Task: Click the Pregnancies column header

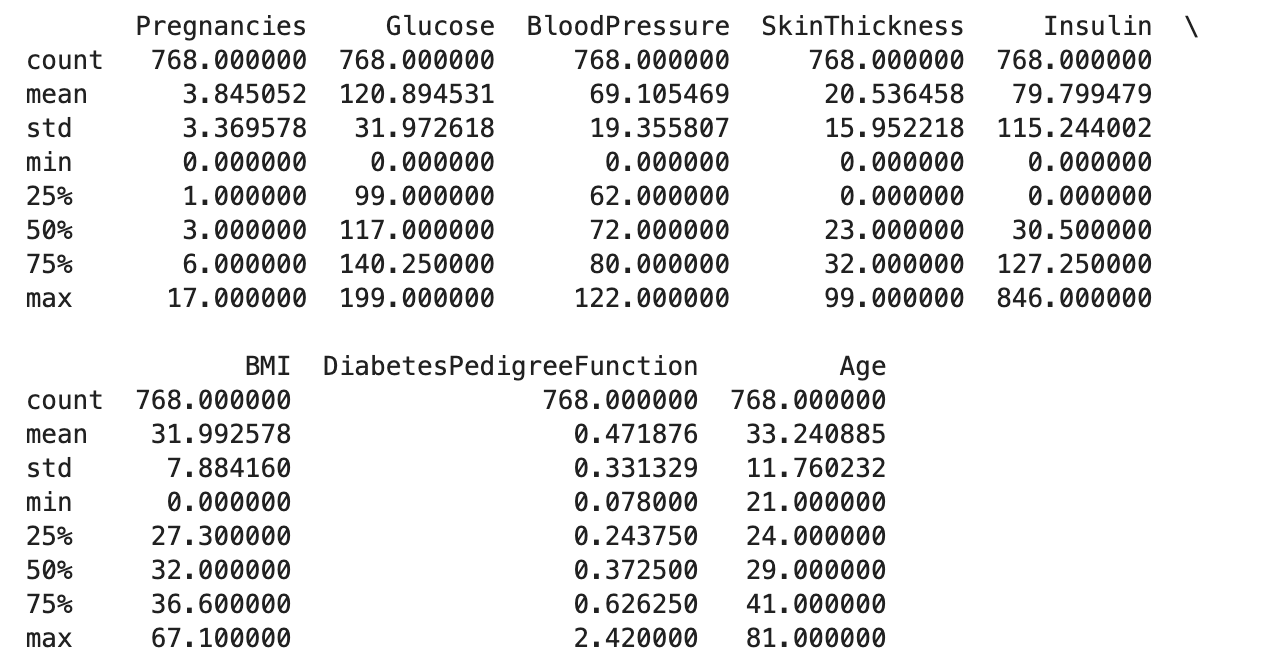Action: (221, 27)
